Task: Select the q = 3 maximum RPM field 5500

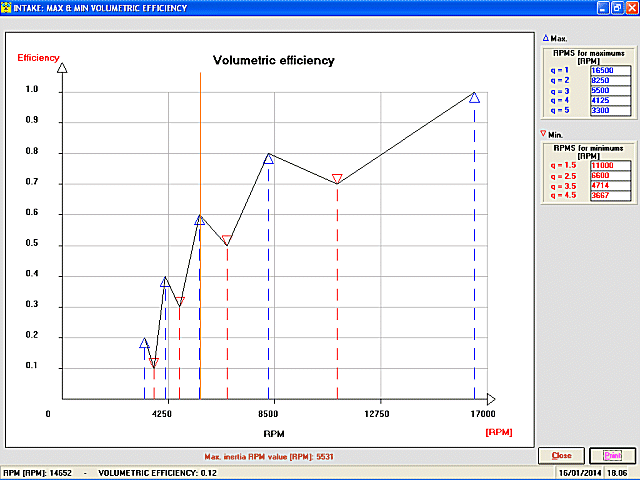Action: point(610,90)
